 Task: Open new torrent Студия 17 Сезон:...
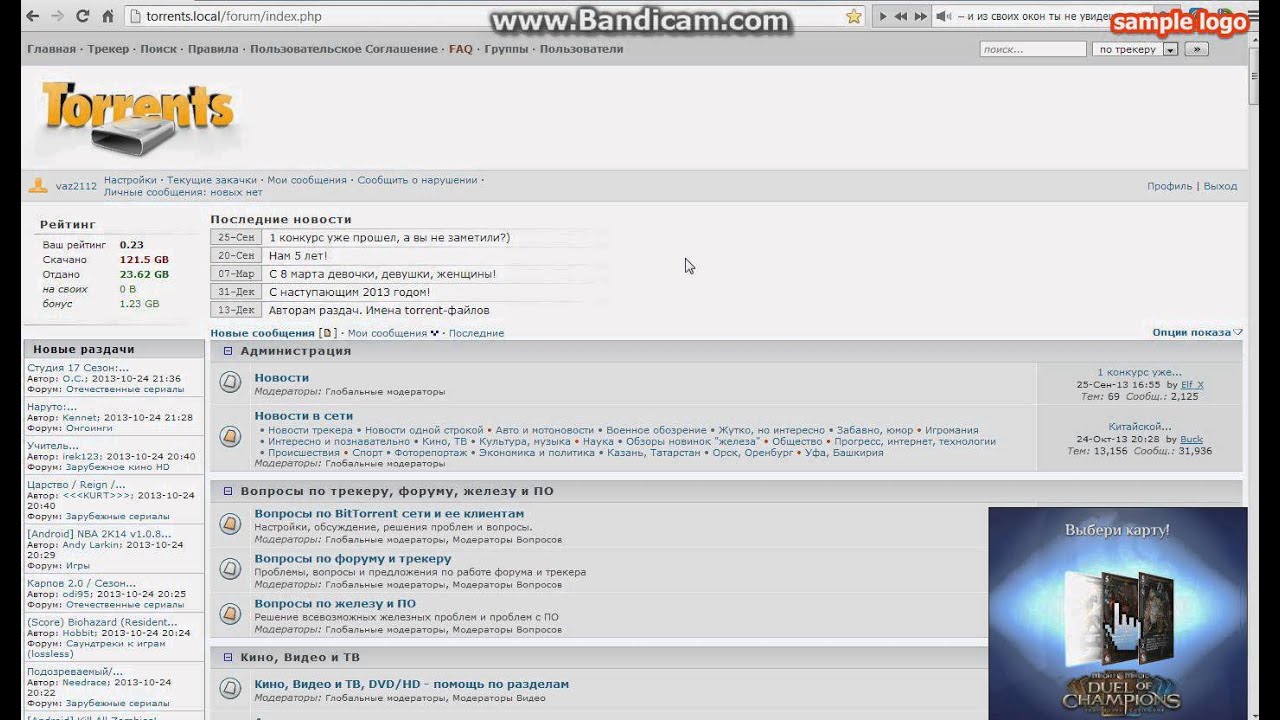(x=77, y=368)
